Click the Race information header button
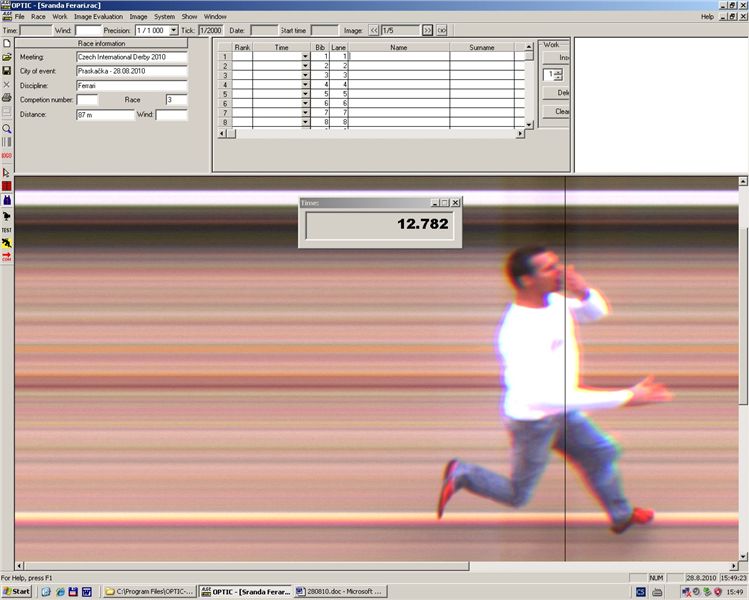Image resolution: width=749 pixels, height=600 pixels. pyautogui.click(x=101, y=43)
